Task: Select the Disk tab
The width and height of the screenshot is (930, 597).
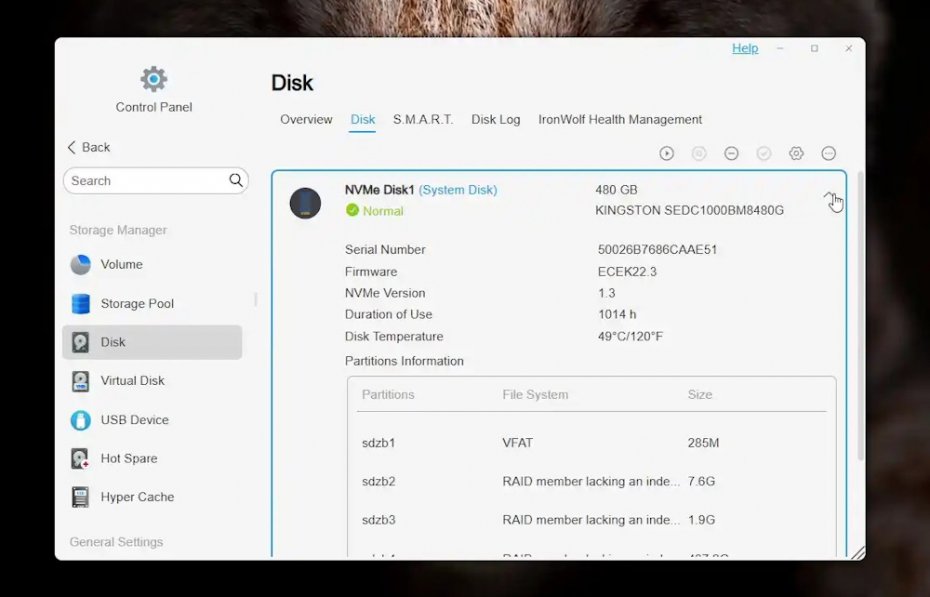Action: point(362,120)
